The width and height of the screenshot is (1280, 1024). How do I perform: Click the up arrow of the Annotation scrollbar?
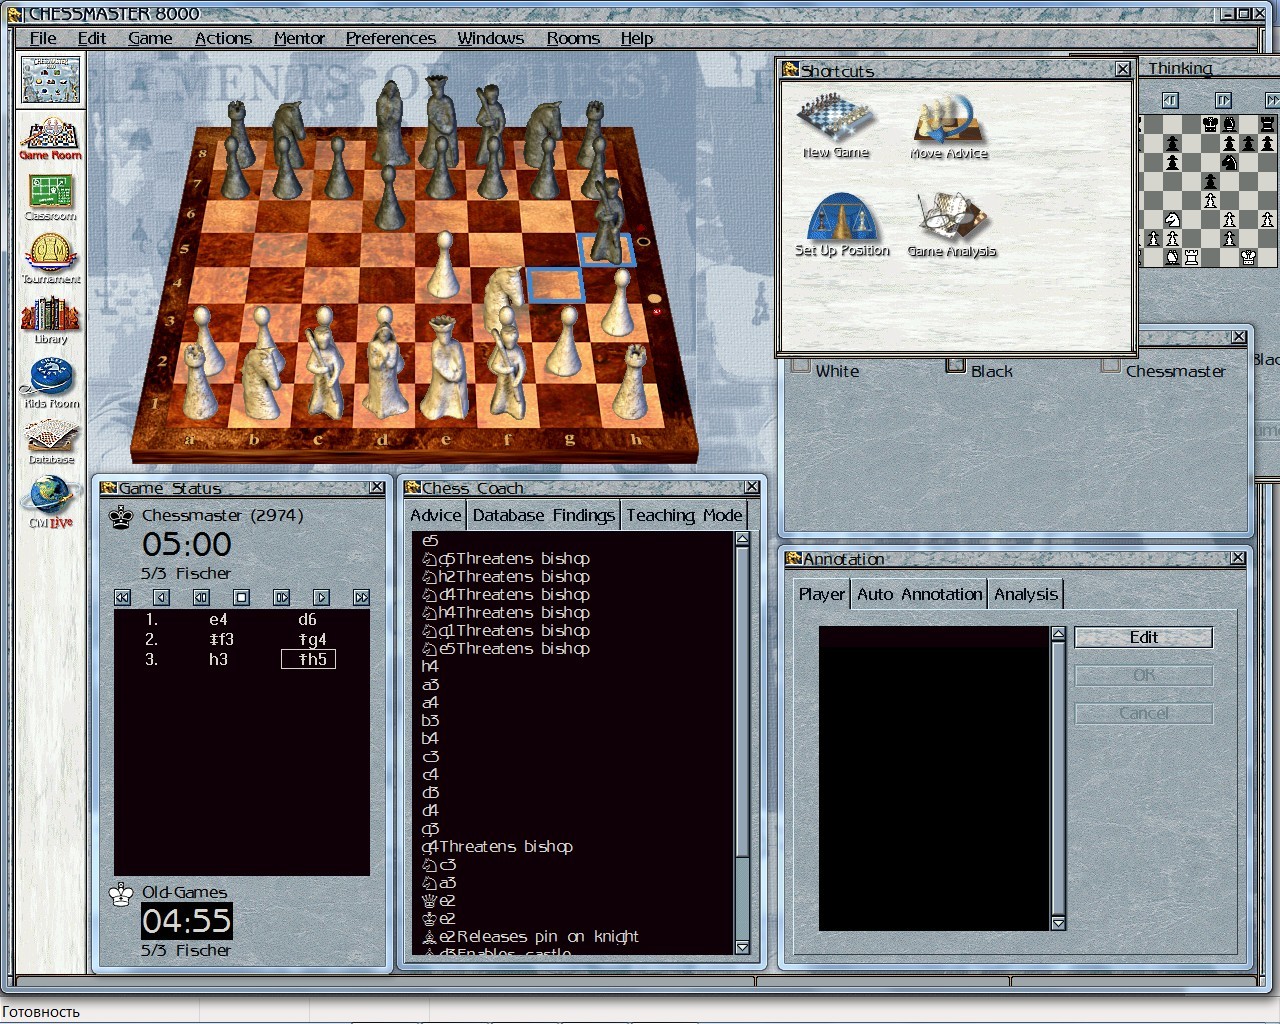click(x=1058, y=634)
